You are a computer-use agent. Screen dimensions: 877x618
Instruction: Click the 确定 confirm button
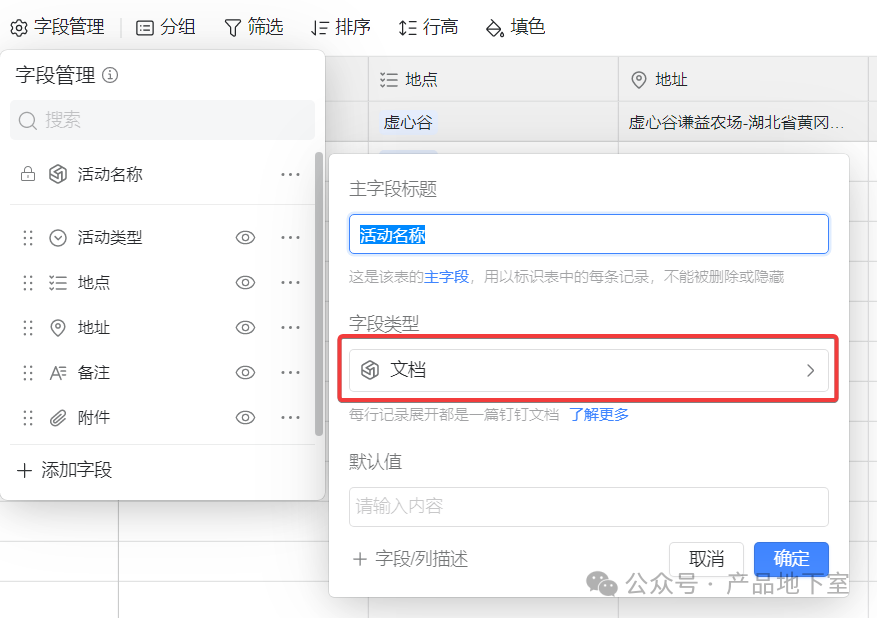(791, 559)
